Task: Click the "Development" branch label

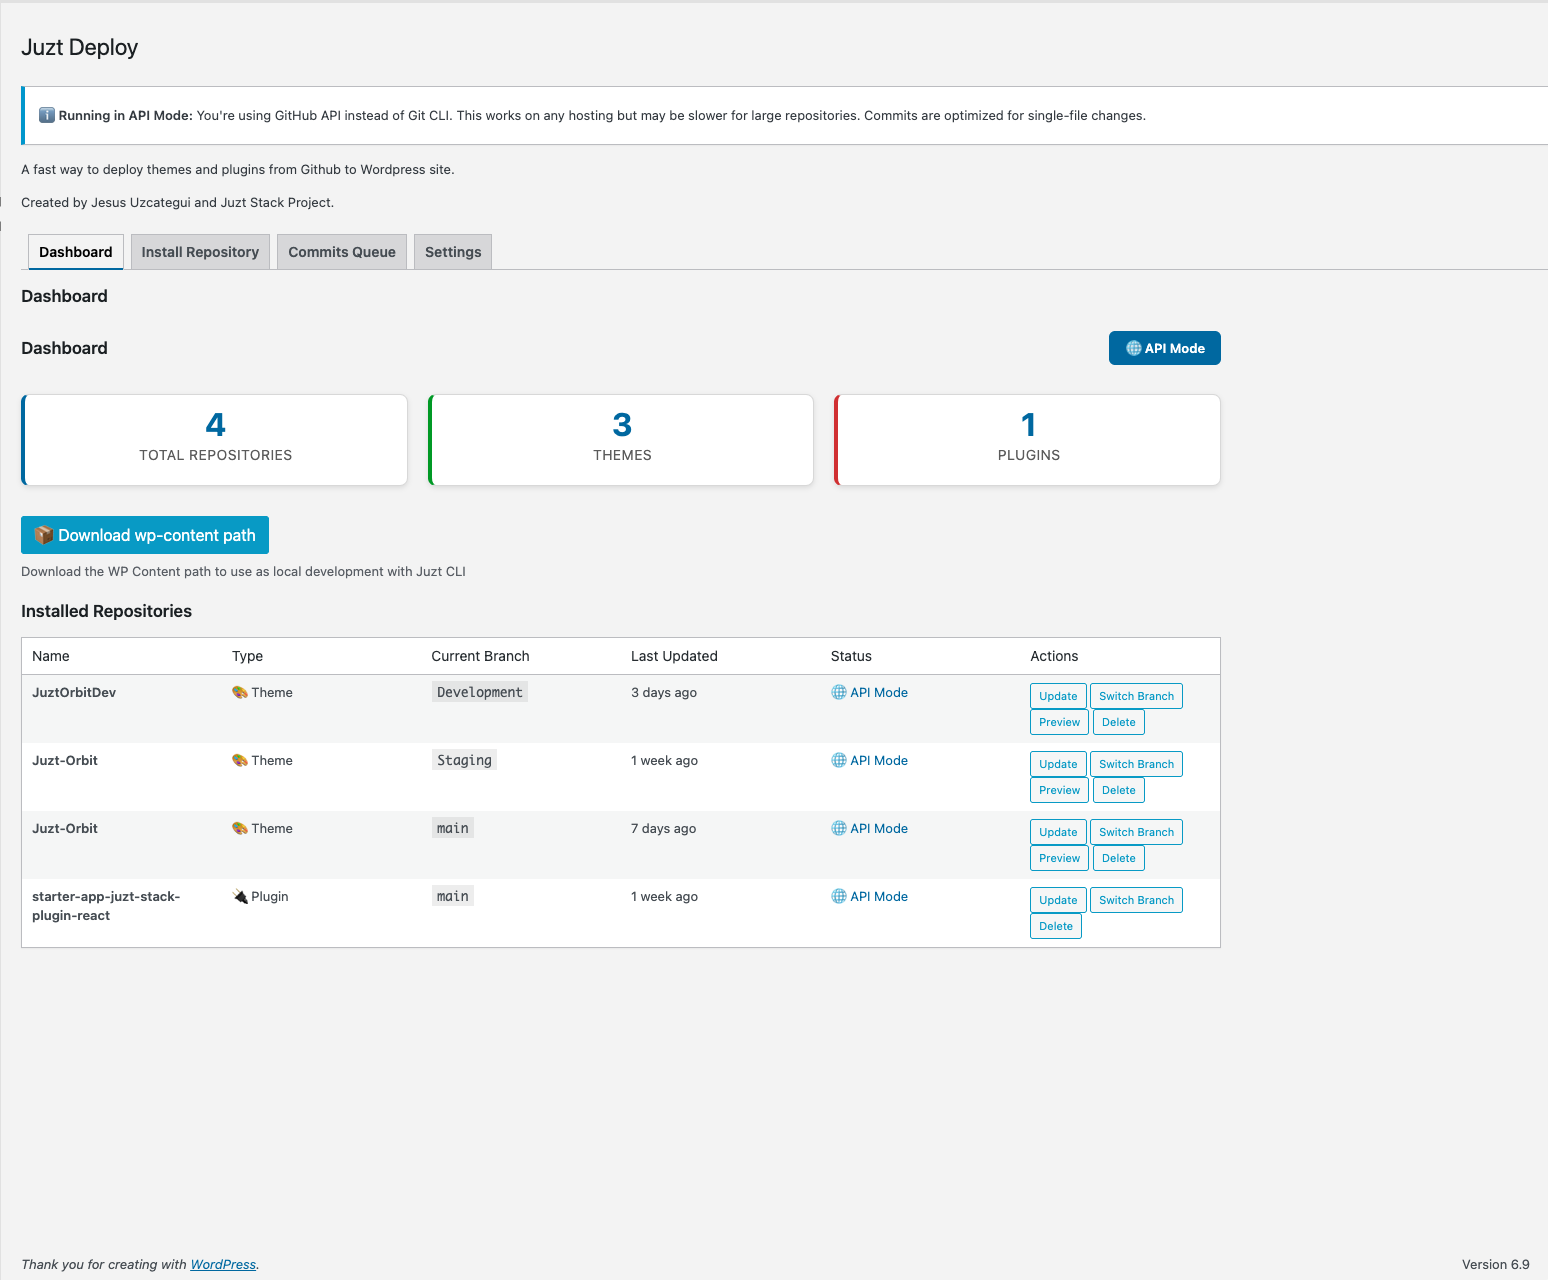Action: [480, 692]
